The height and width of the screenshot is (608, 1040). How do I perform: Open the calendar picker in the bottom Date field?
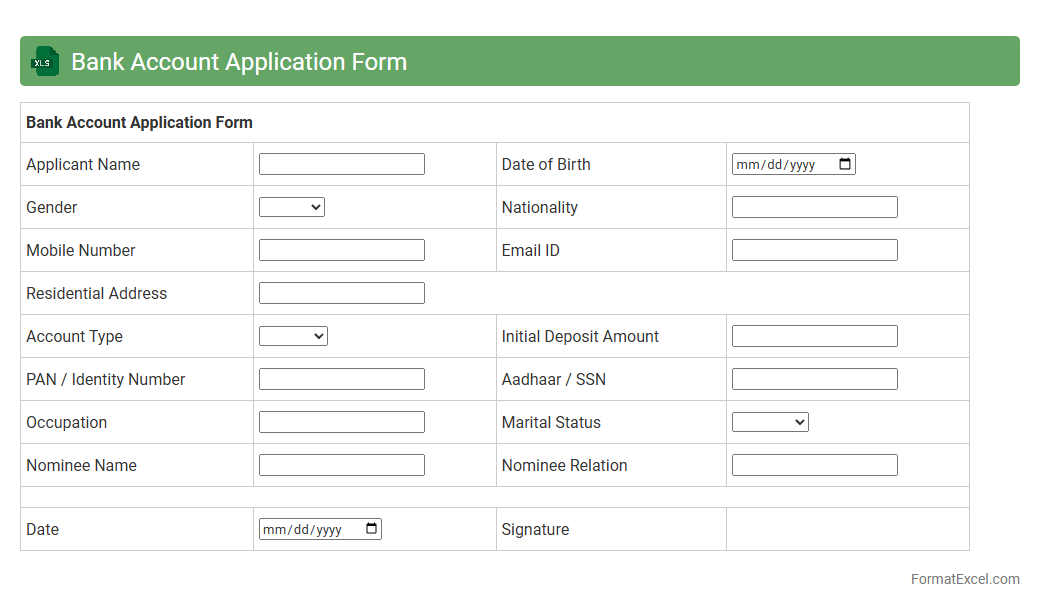[x=371, y=529]
